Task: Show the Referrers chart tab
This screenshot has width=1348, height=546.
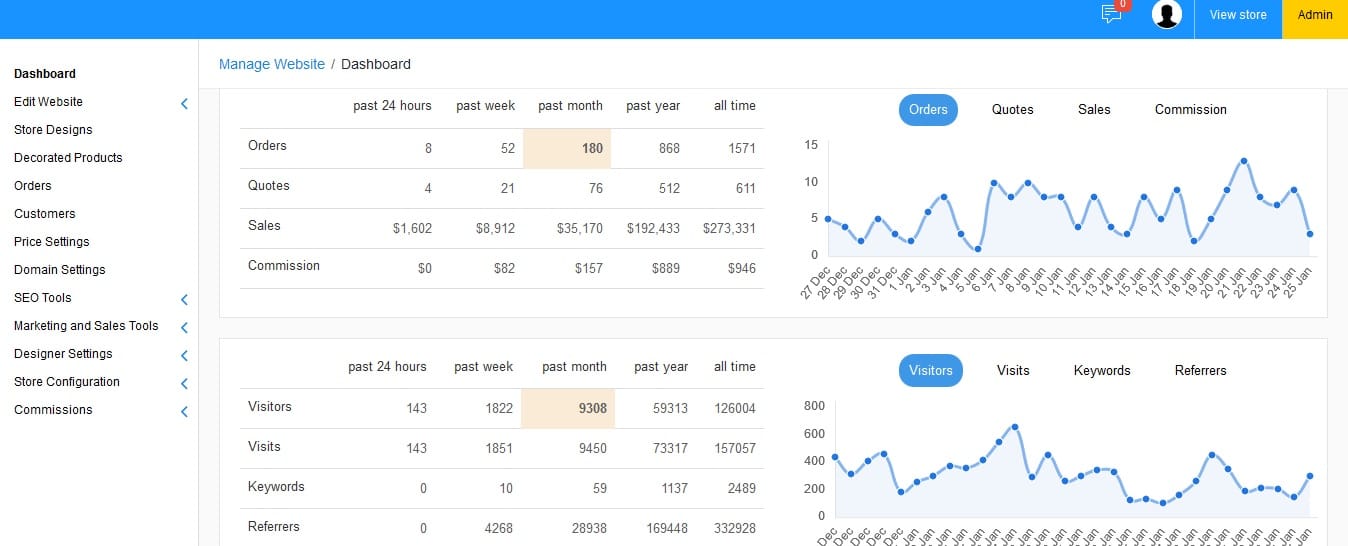Action: (x=1200, y=371)
